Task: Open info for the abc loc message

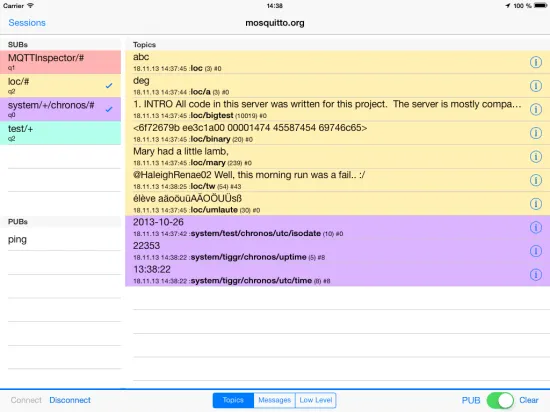Action: (x=536, y=62)
